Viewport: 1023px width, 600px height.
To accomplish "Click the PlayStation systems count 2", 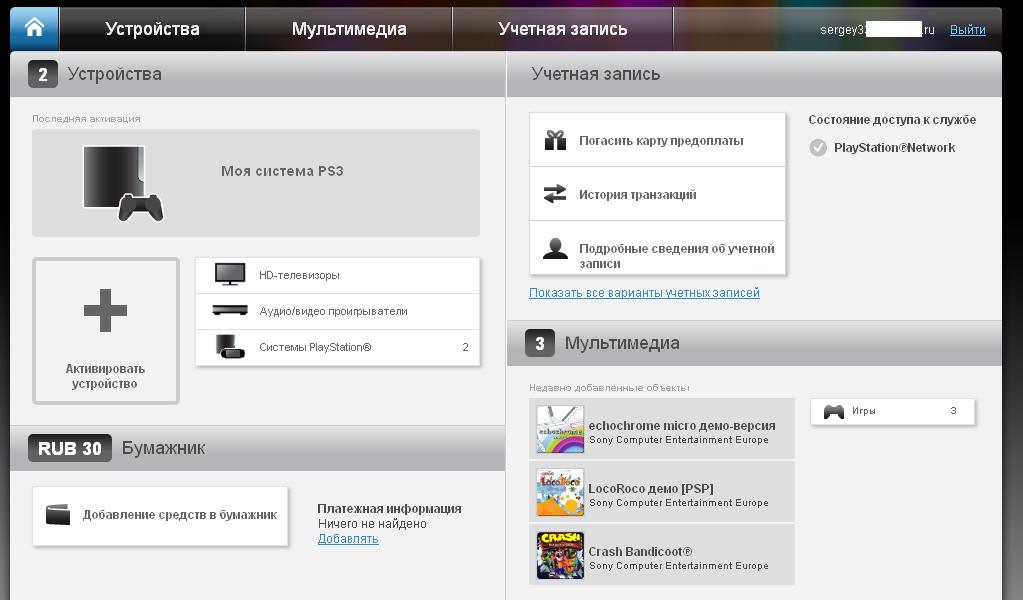I will pos(465,347).
